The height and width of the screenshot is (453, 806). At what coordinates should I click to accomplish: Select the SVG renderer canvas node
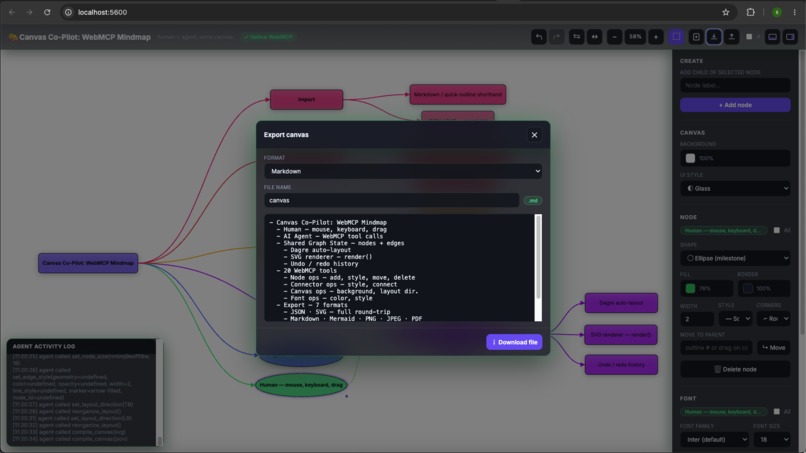pos(621,335)
